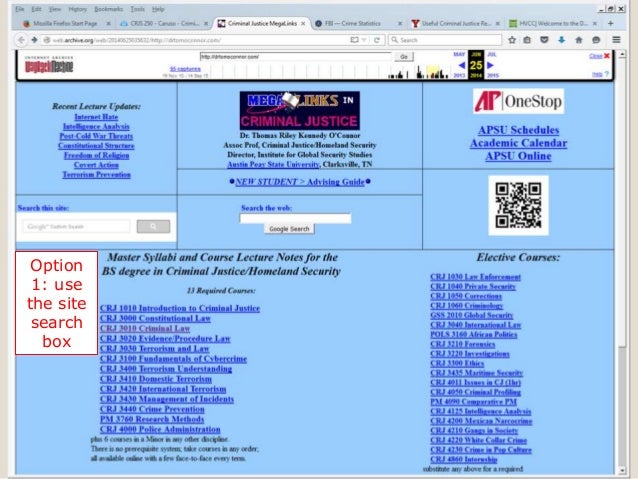Toggle reader view icon in address bar
638x479 pixels.
[x=354, y=40]
